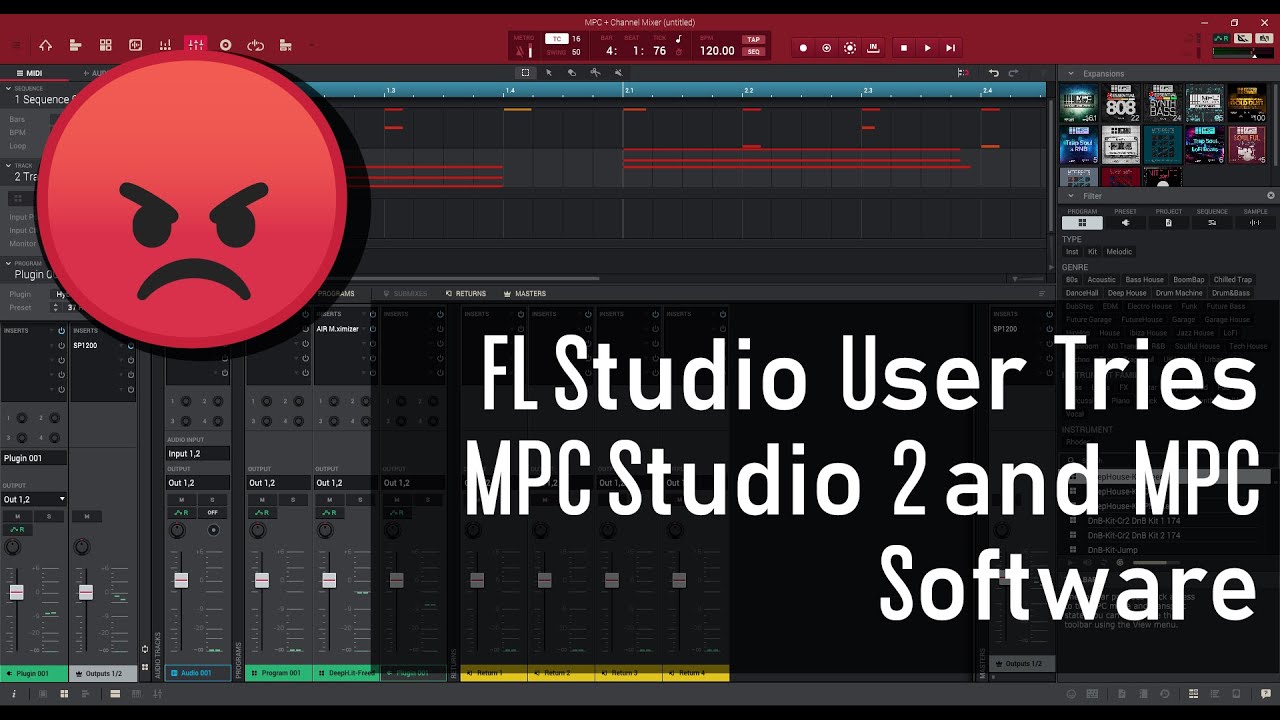The image size is (1280, 720).
Task: Click the TAP tempo button
Action: coord(753,40)
